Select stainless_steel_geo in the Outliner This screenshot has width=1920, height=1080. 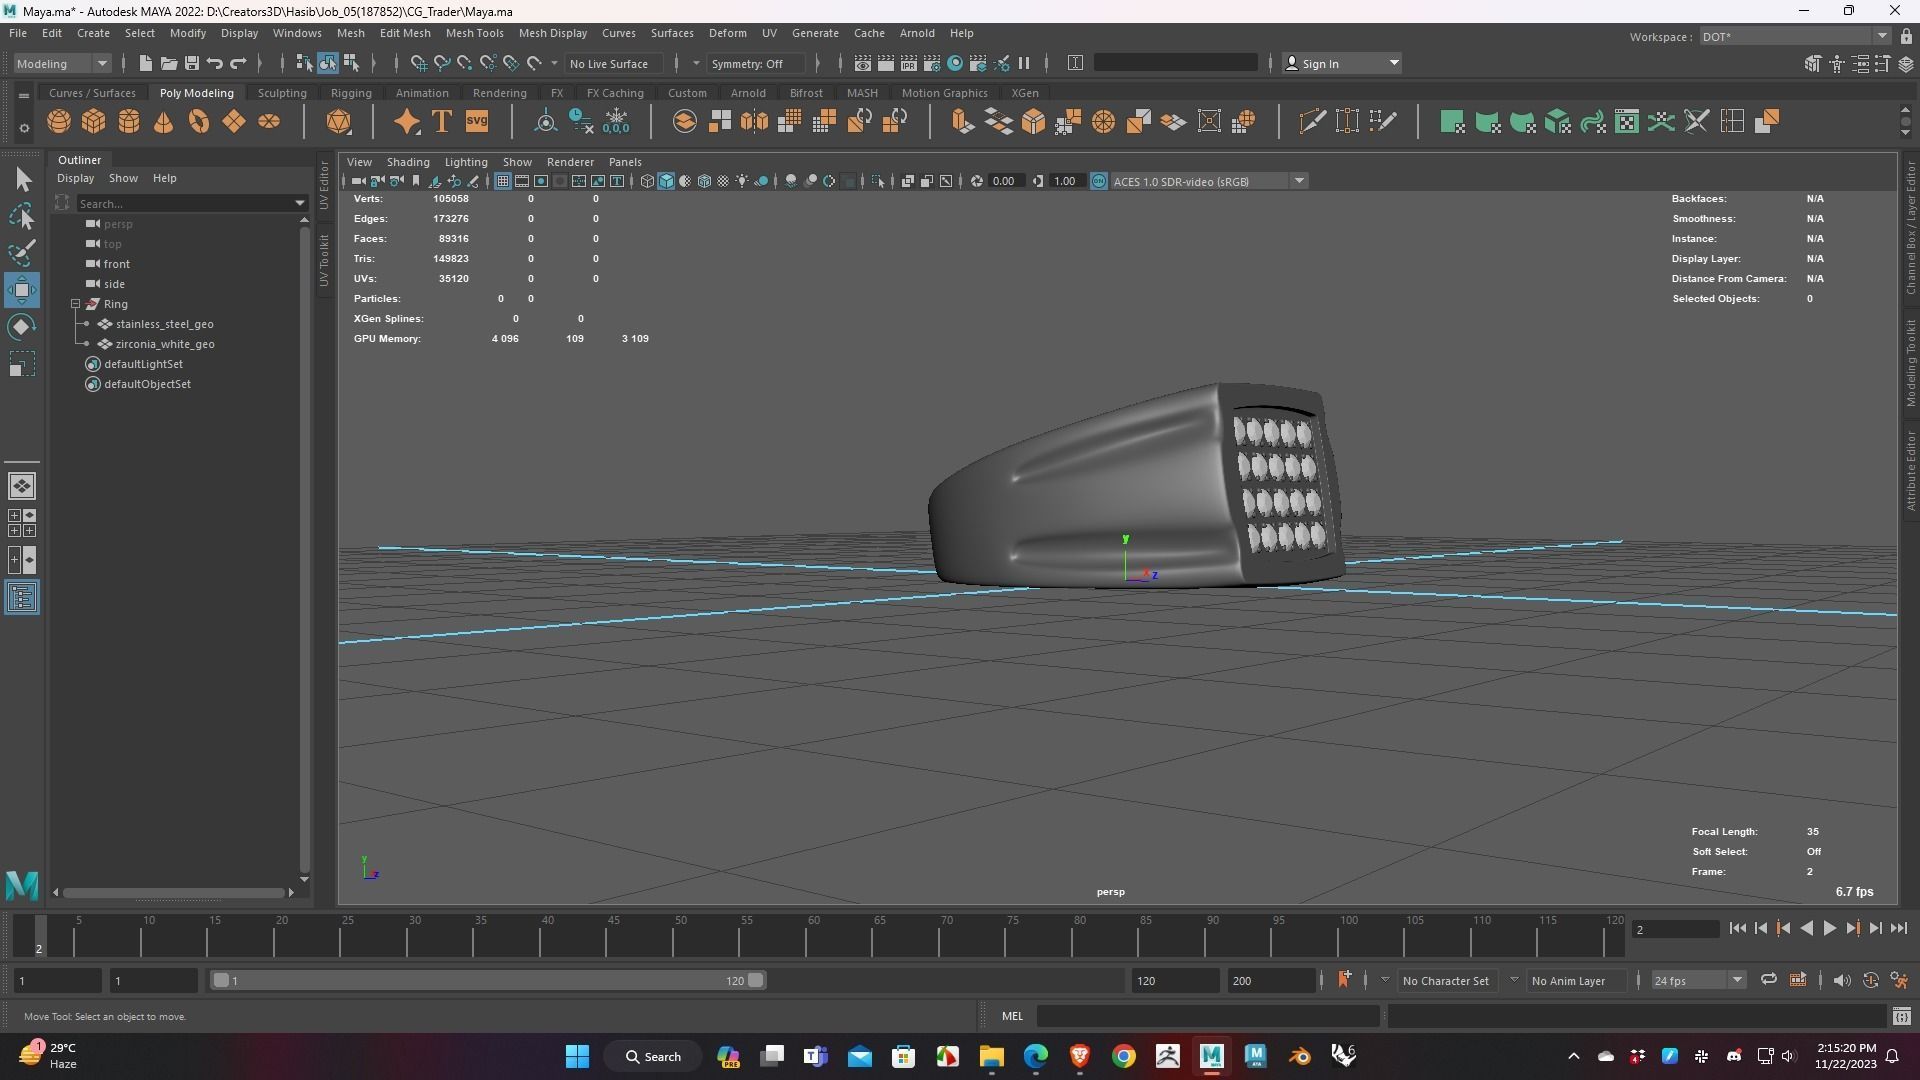point(164,324)
